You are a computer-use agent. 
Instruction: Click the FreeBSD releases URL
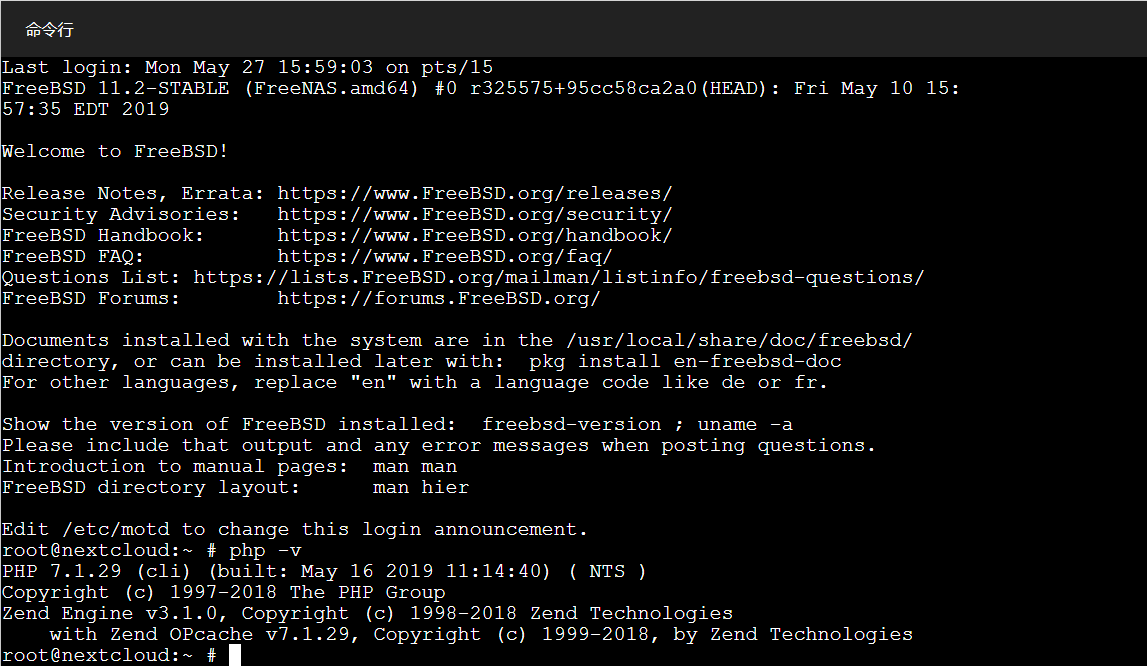click(x=475, y=194)
